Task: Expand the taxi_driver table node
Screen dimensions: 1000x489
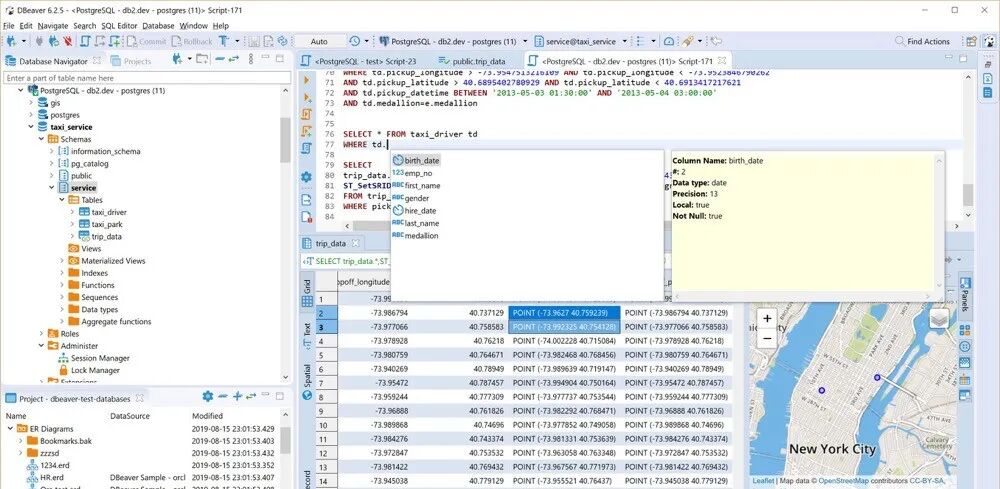Action: point(72,212)
